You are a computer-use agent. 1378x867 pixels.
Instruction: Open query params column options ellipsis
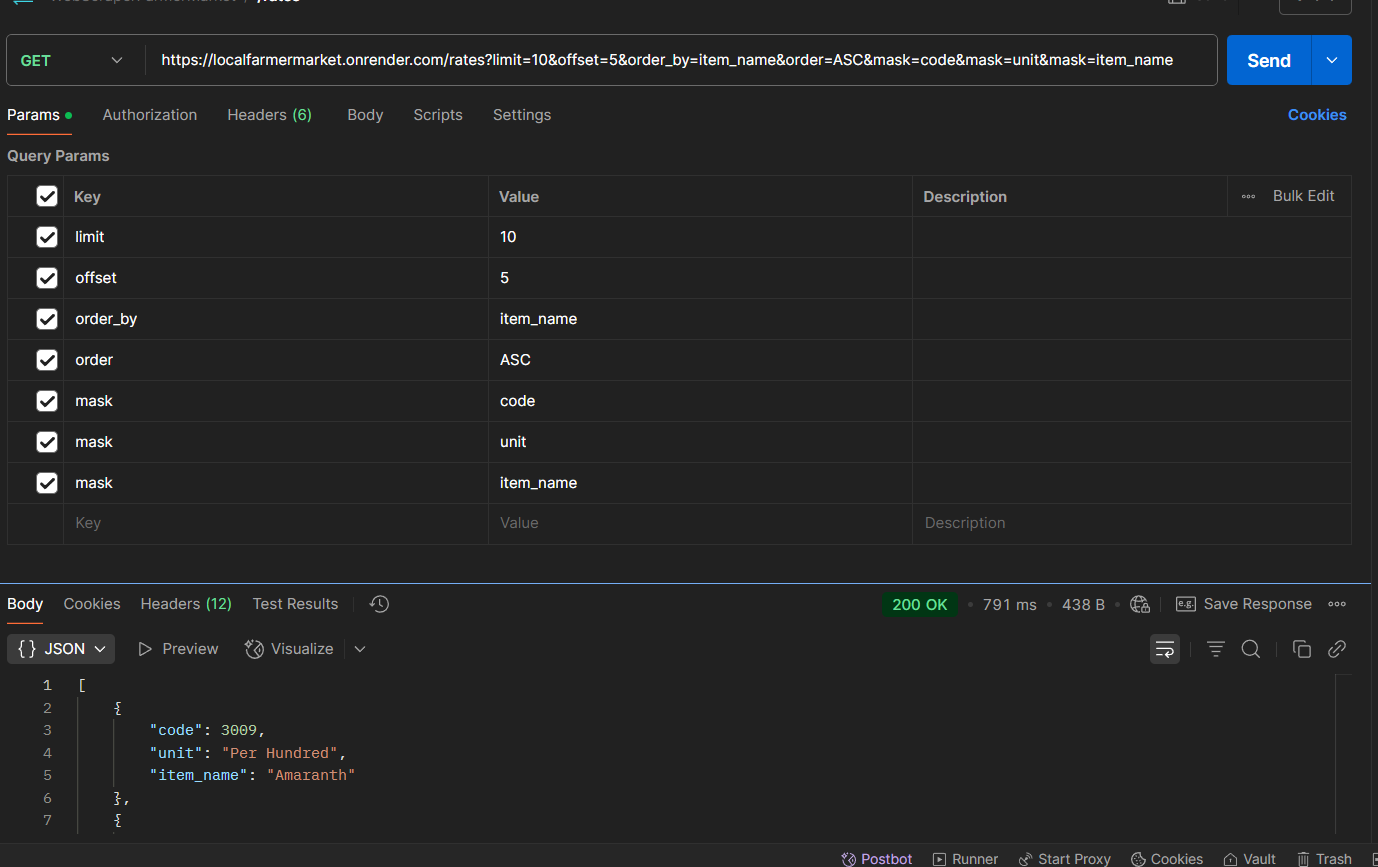[1248, 196]
